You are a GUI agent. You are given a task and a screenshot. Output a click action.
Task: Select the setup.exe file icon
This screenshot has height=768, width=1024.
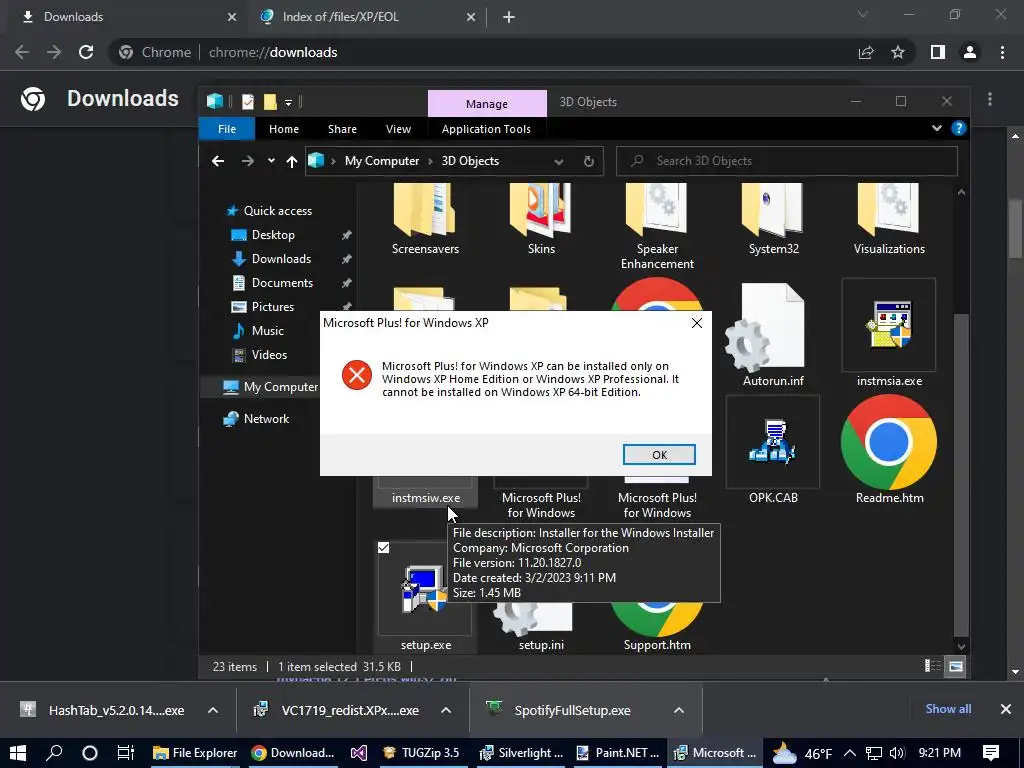point(424,587)
